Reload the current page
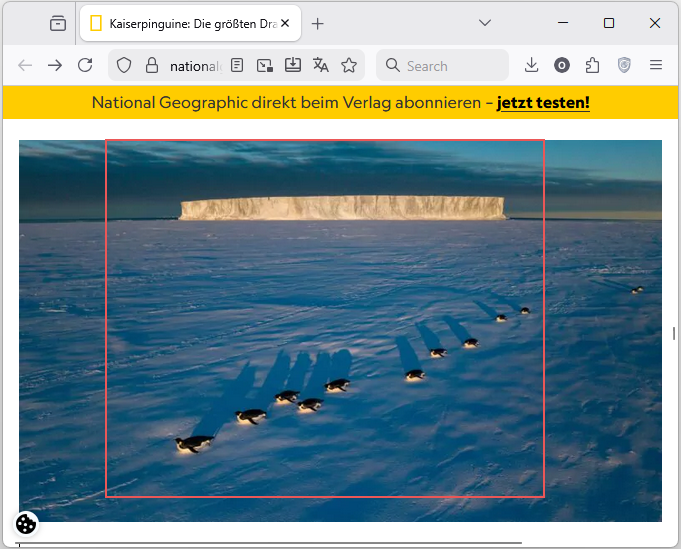Viewport: 681px width, 549px height. (x=85, y=65)
